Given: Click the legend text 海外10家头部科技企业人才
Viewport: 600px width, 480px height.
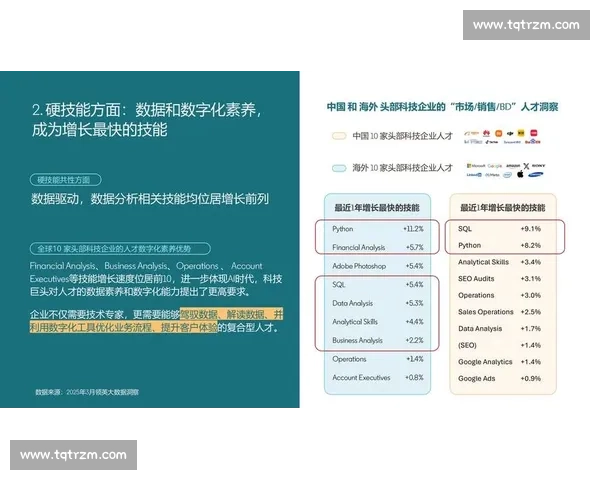Looking at the screenshot, I should (x=402, y=168).
